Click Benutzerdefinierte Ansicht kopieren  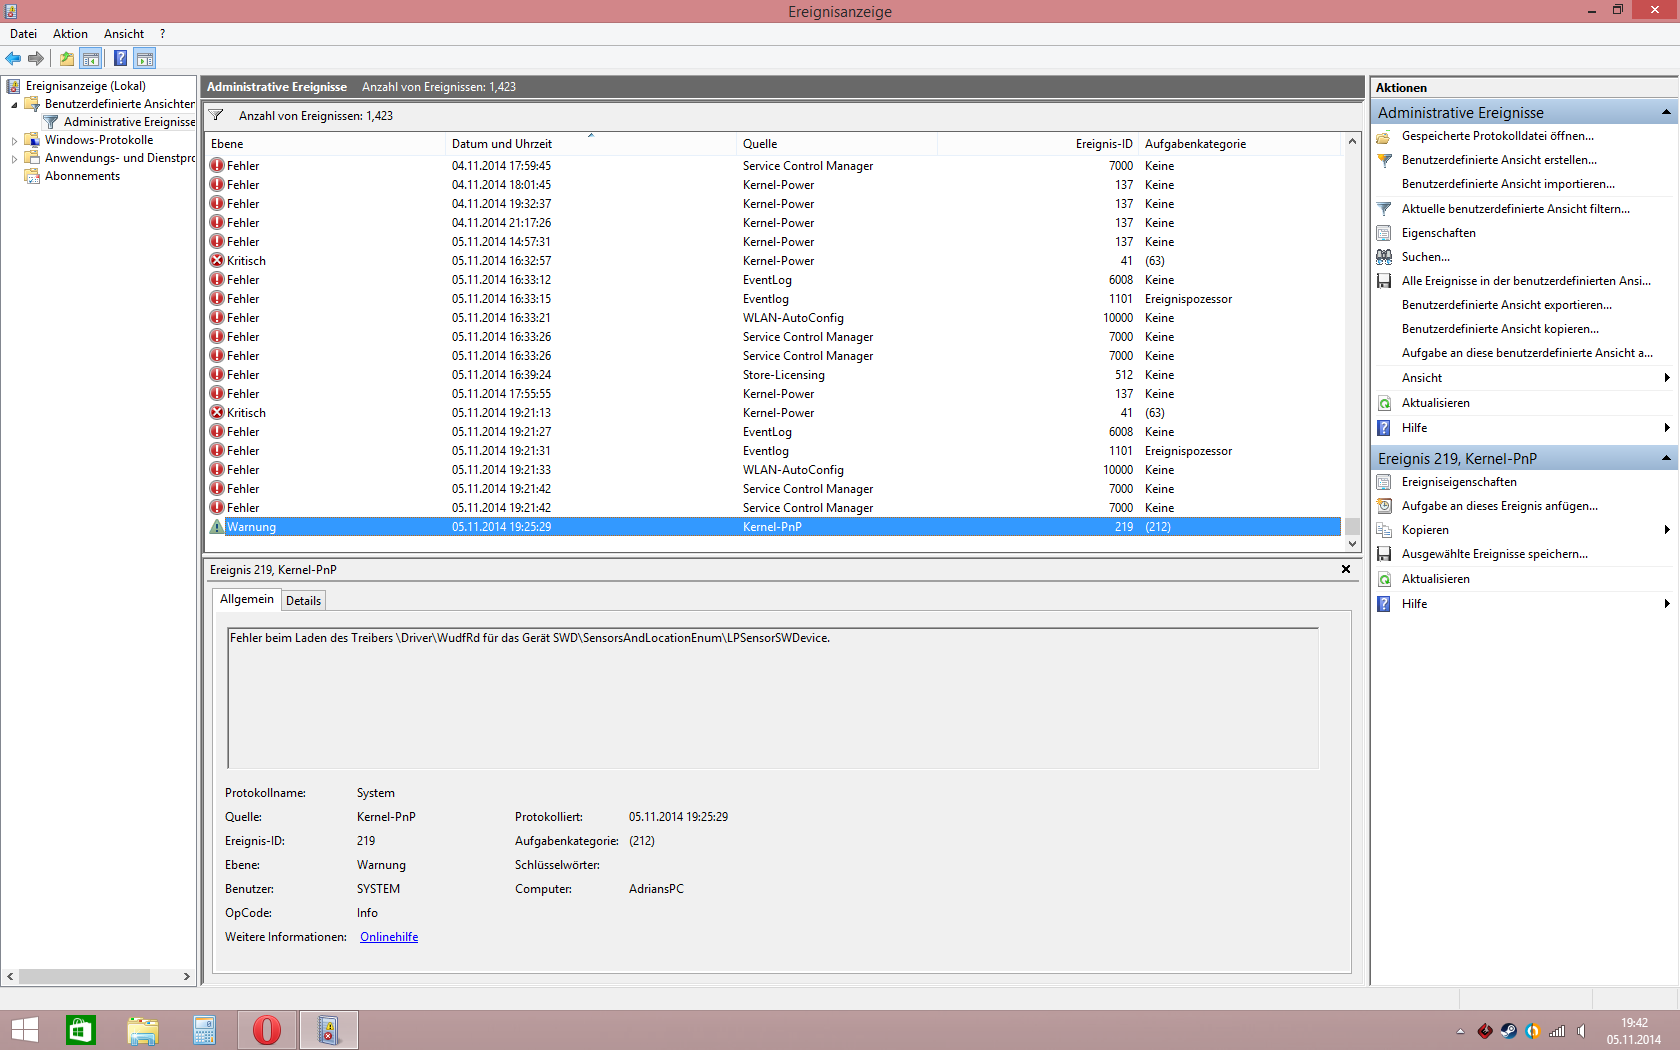[x=1500, y=329]
